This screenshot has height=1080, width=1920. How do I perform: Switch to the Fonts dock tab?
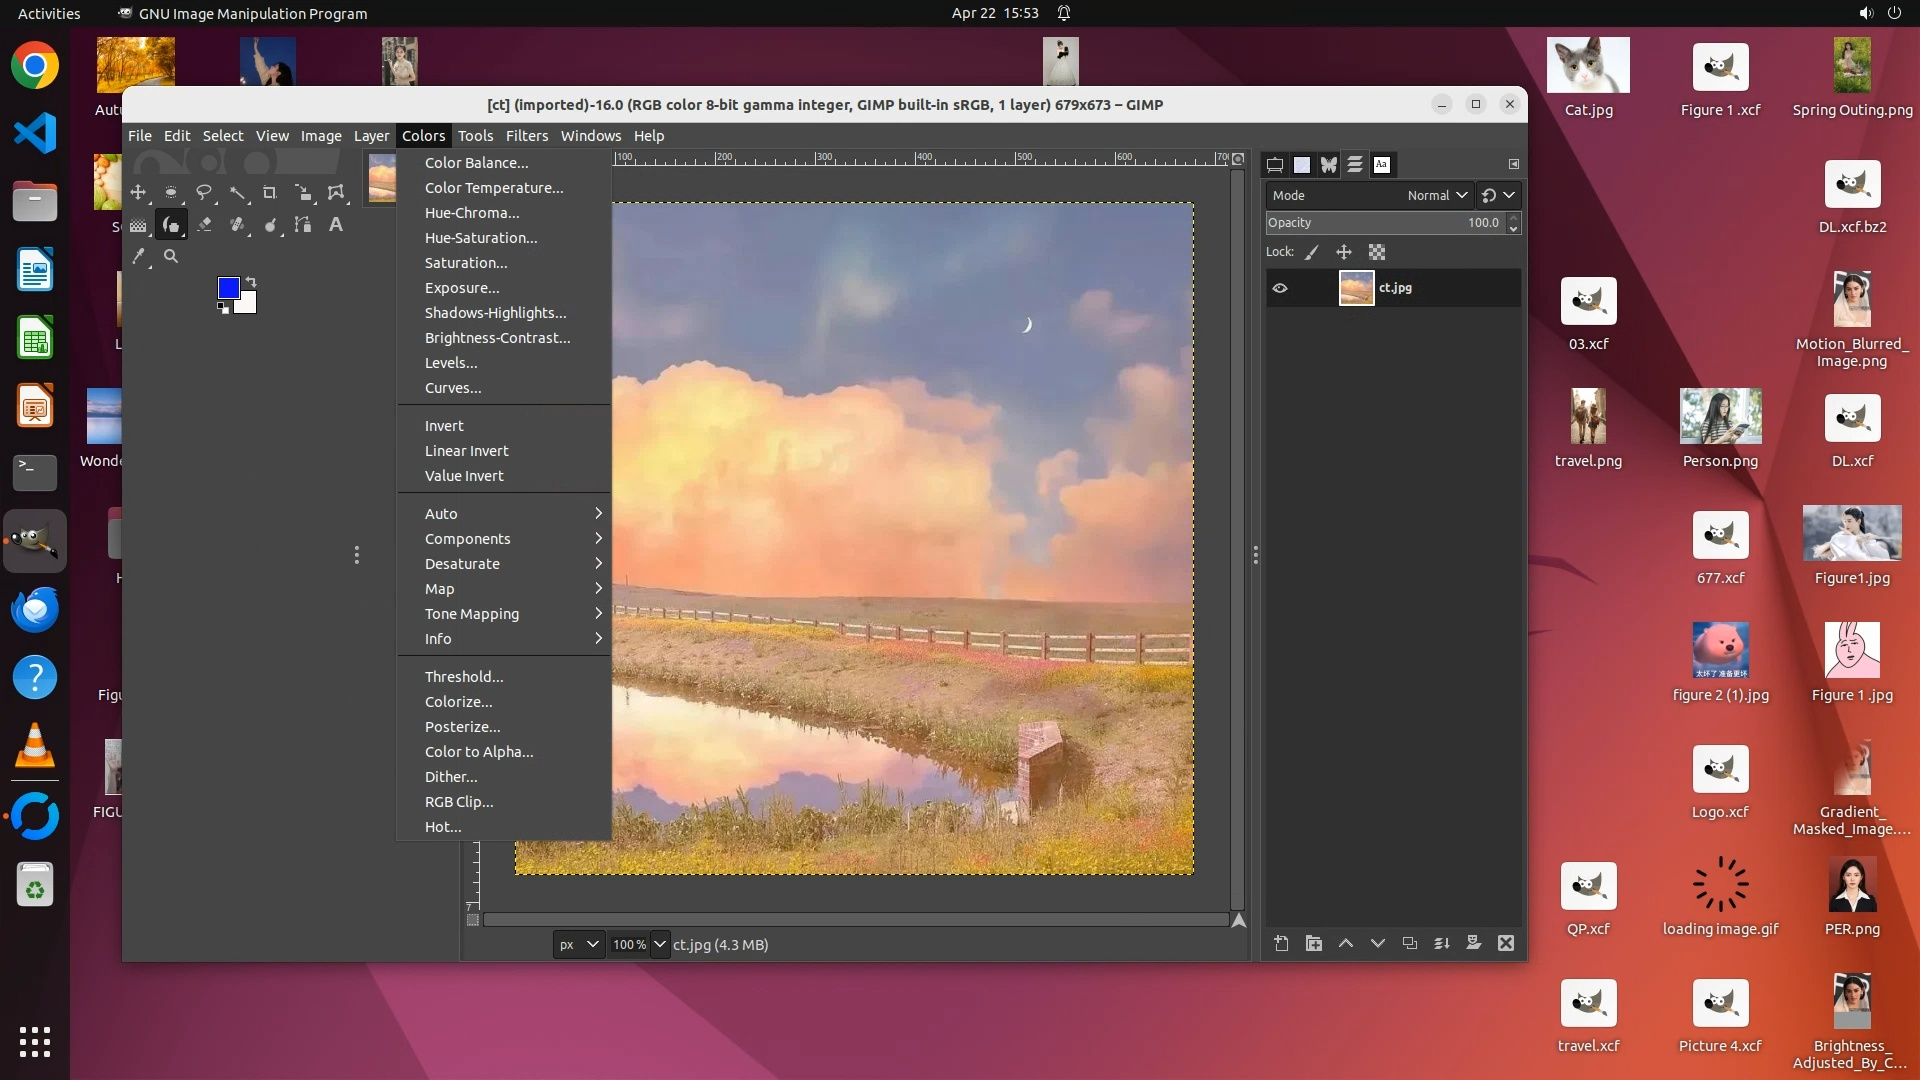[x=1382, y=165]
